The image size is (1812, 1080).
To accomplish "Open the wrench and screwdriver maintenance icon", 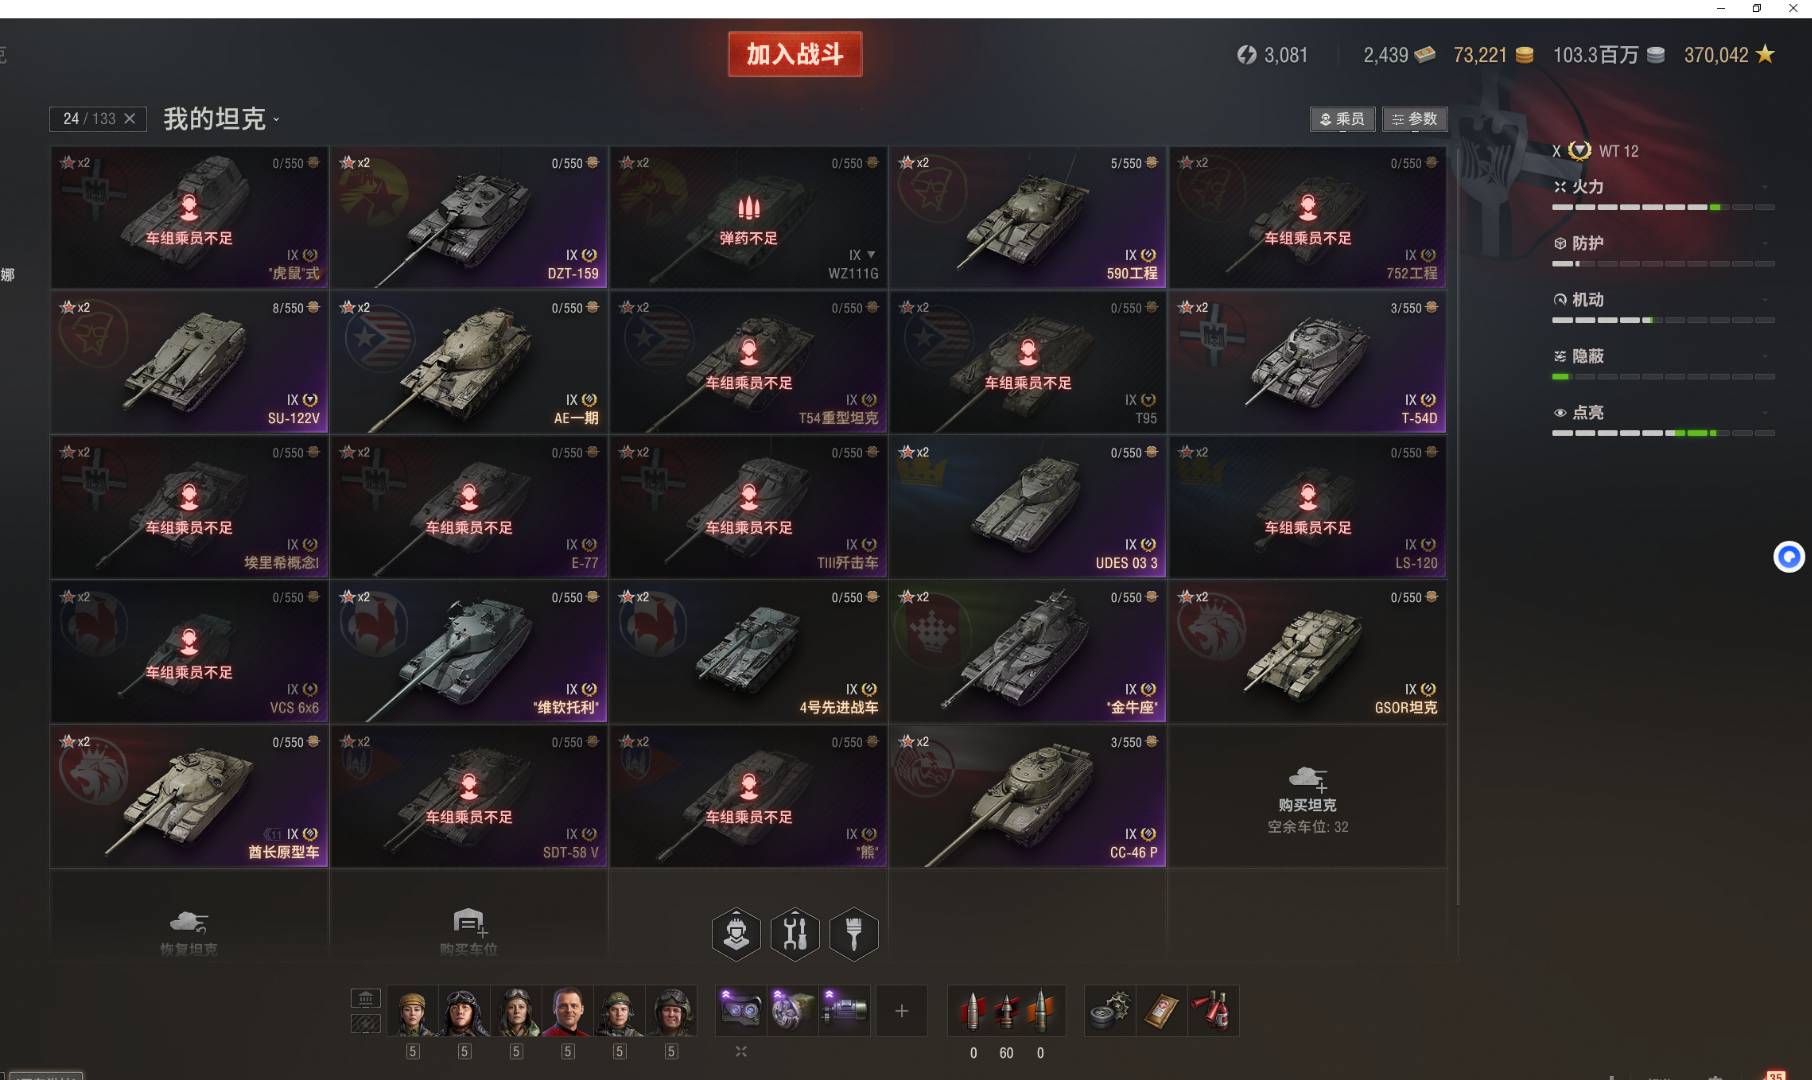I will 795,934.
